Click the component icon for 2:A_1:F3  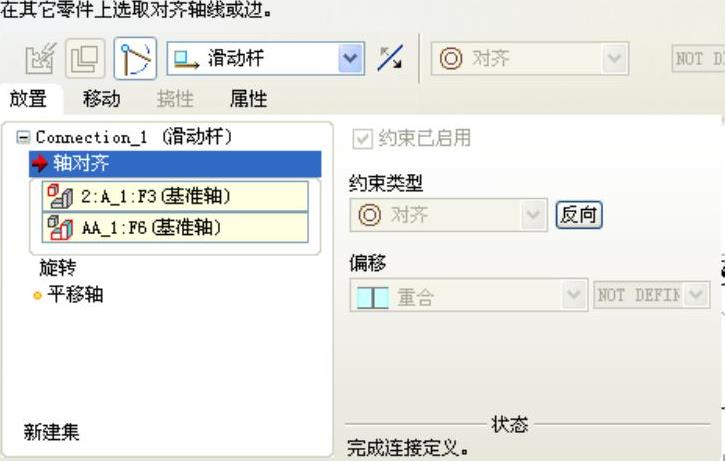coord(60,196)
